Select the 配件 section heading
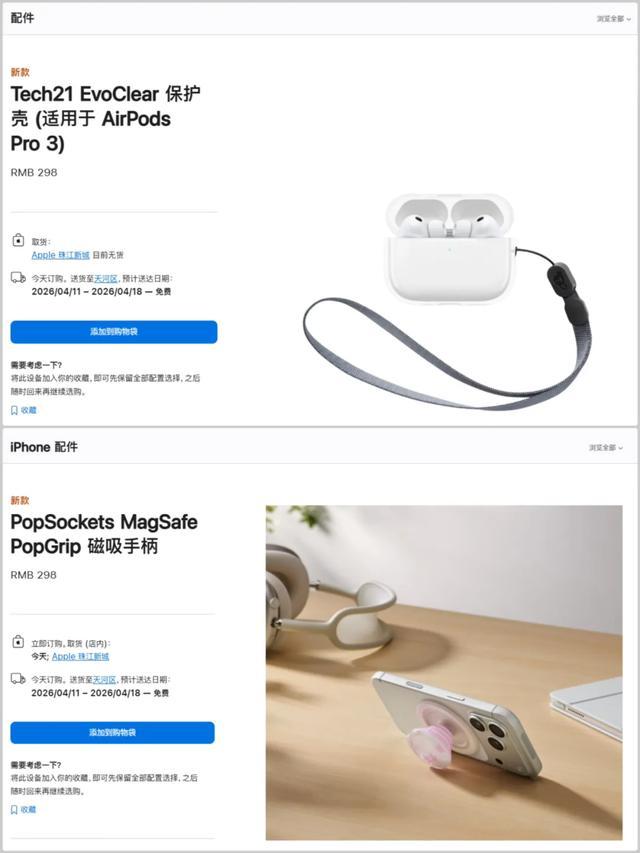640x853 pixels. tap(22, 18)
